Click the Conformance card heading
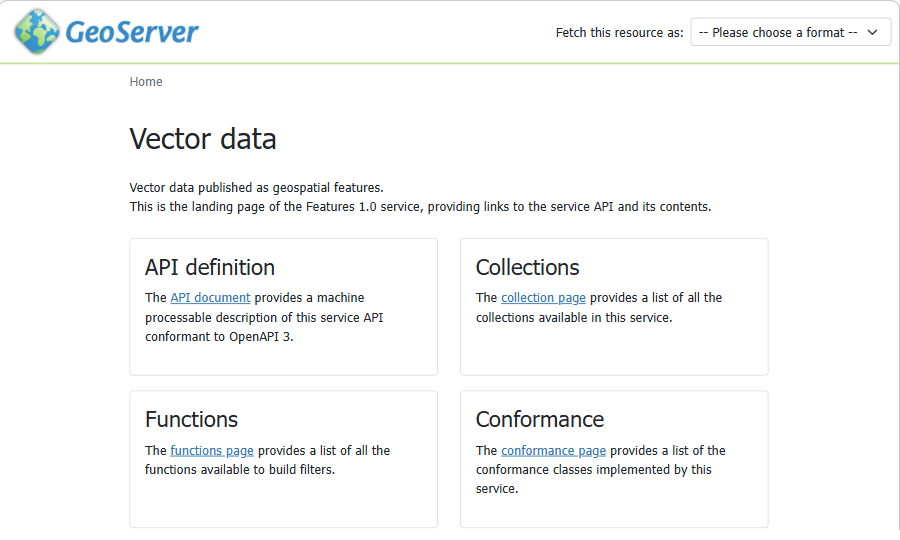The height and width of the screenshot is (540, 900). [x=540, y=419]
